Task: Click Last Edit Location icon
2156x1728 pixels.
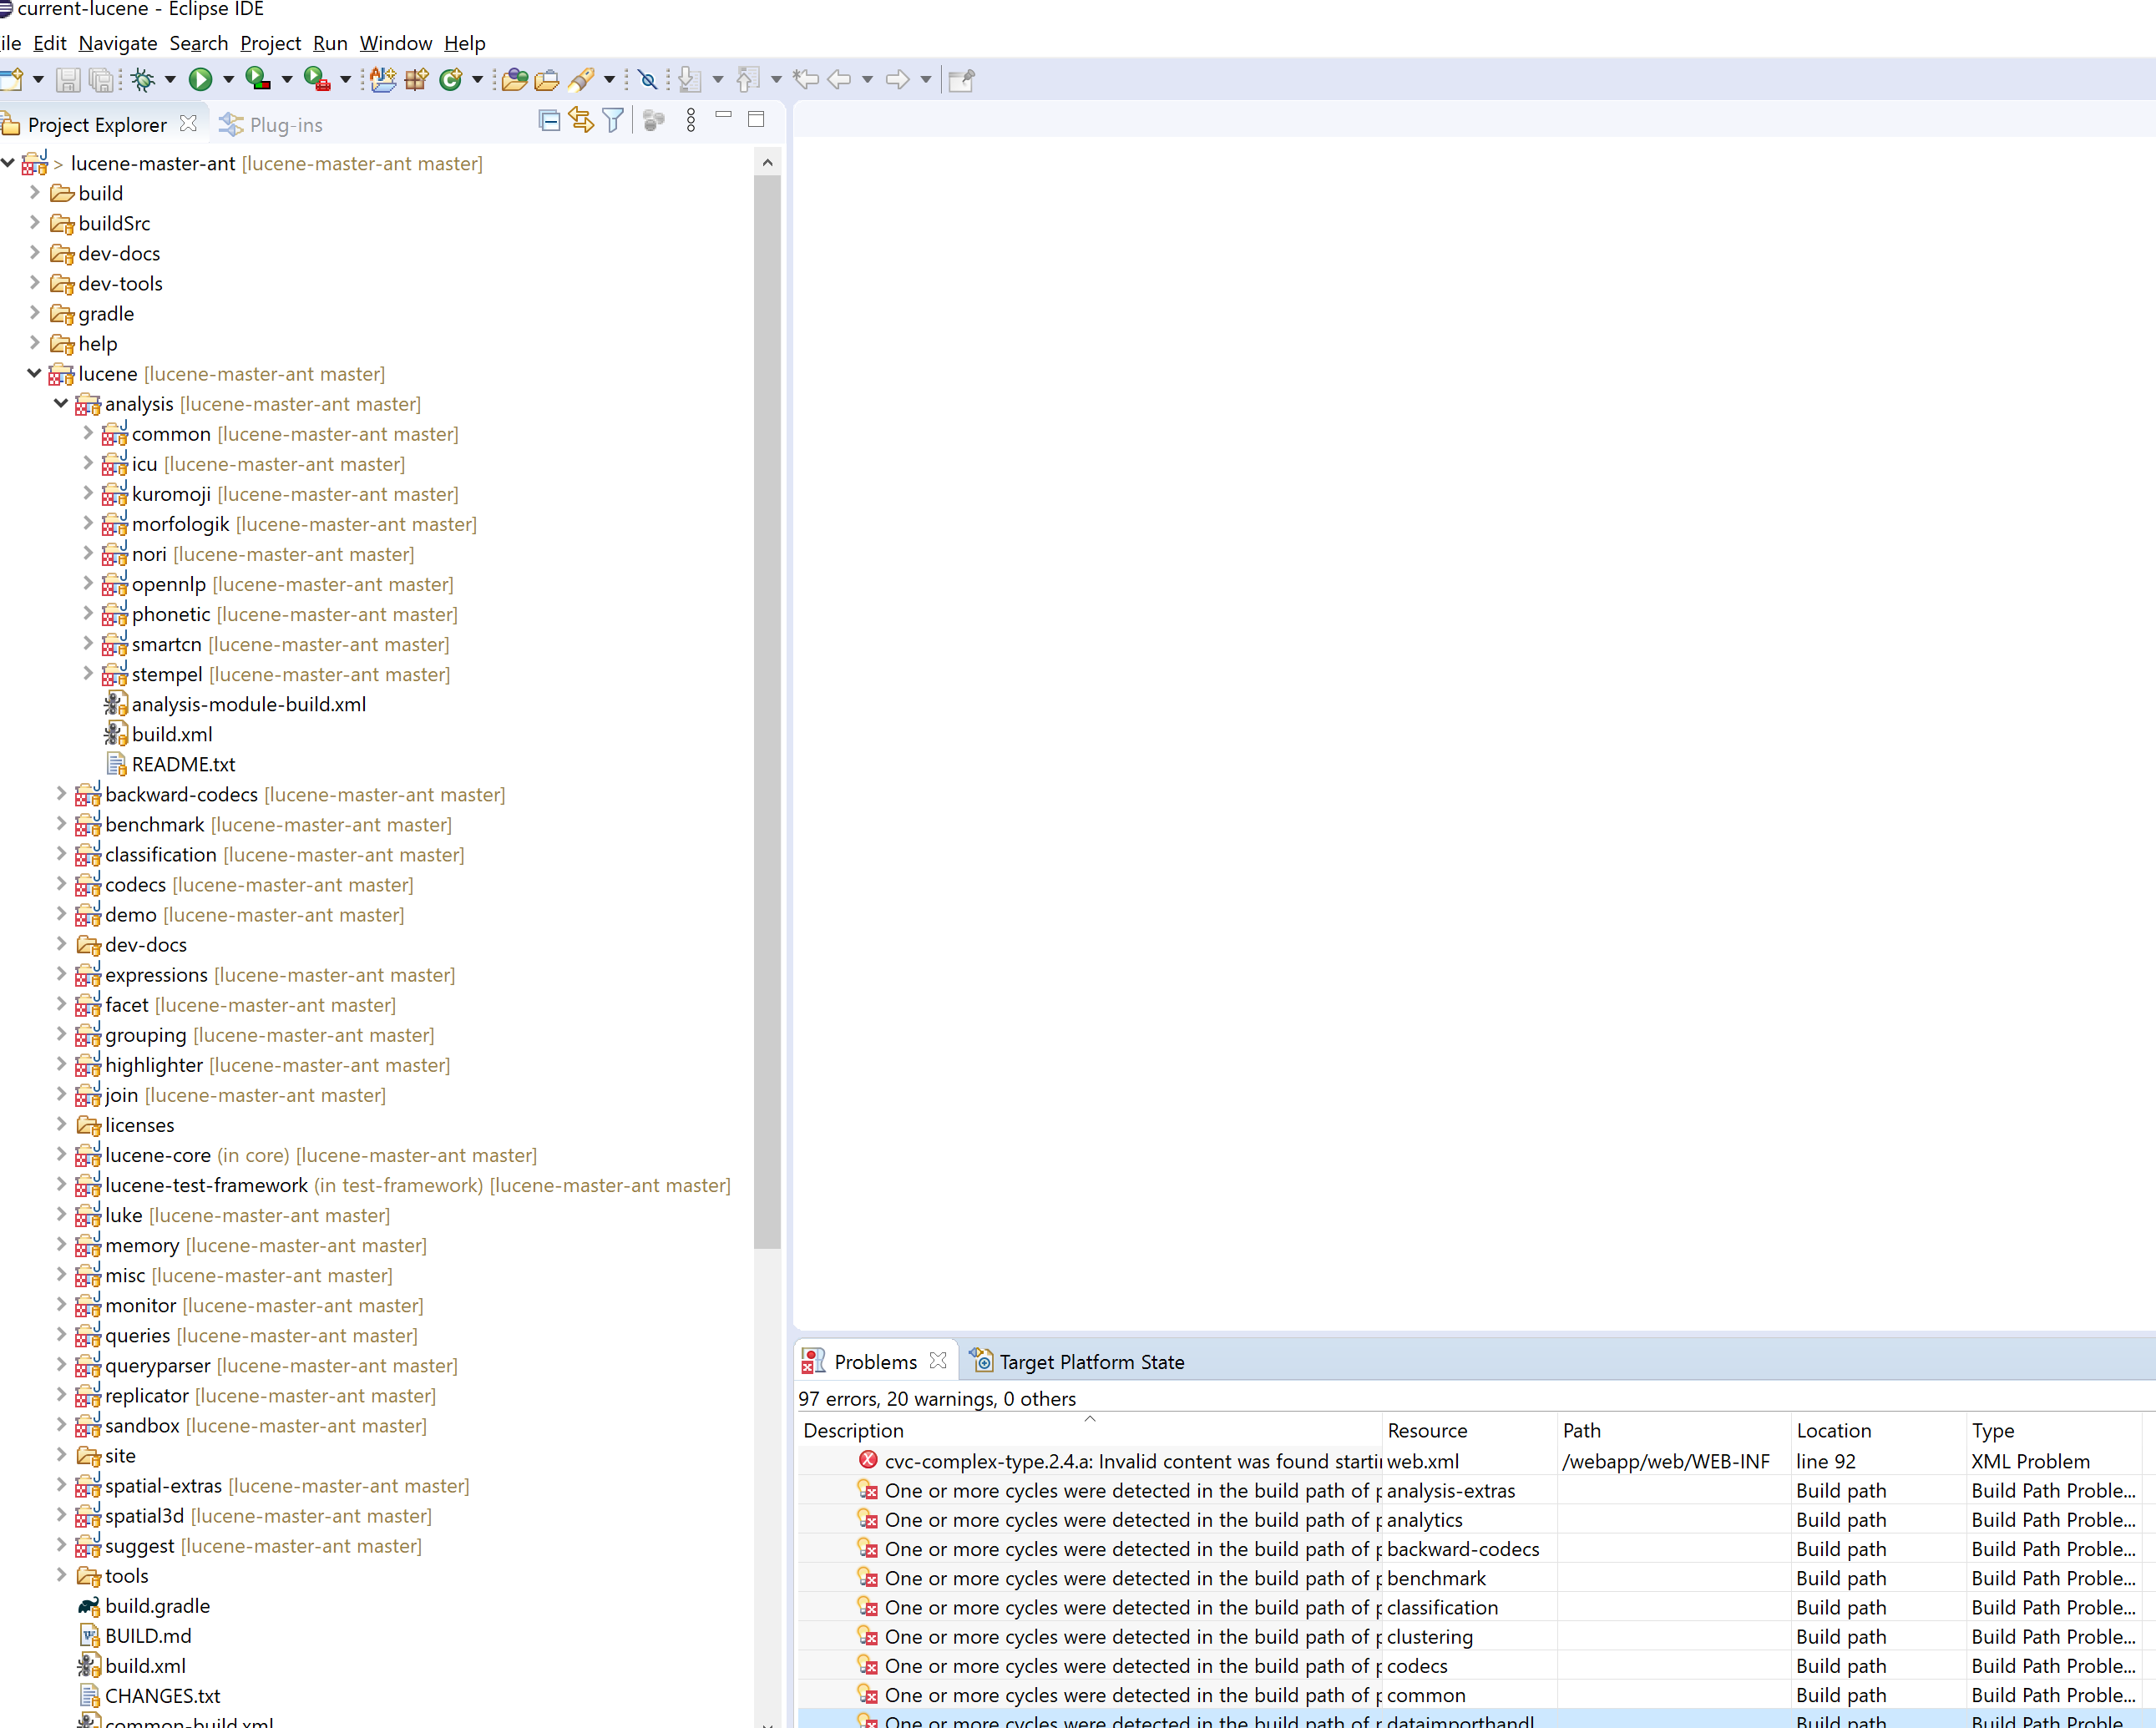Action: [806, 80]
